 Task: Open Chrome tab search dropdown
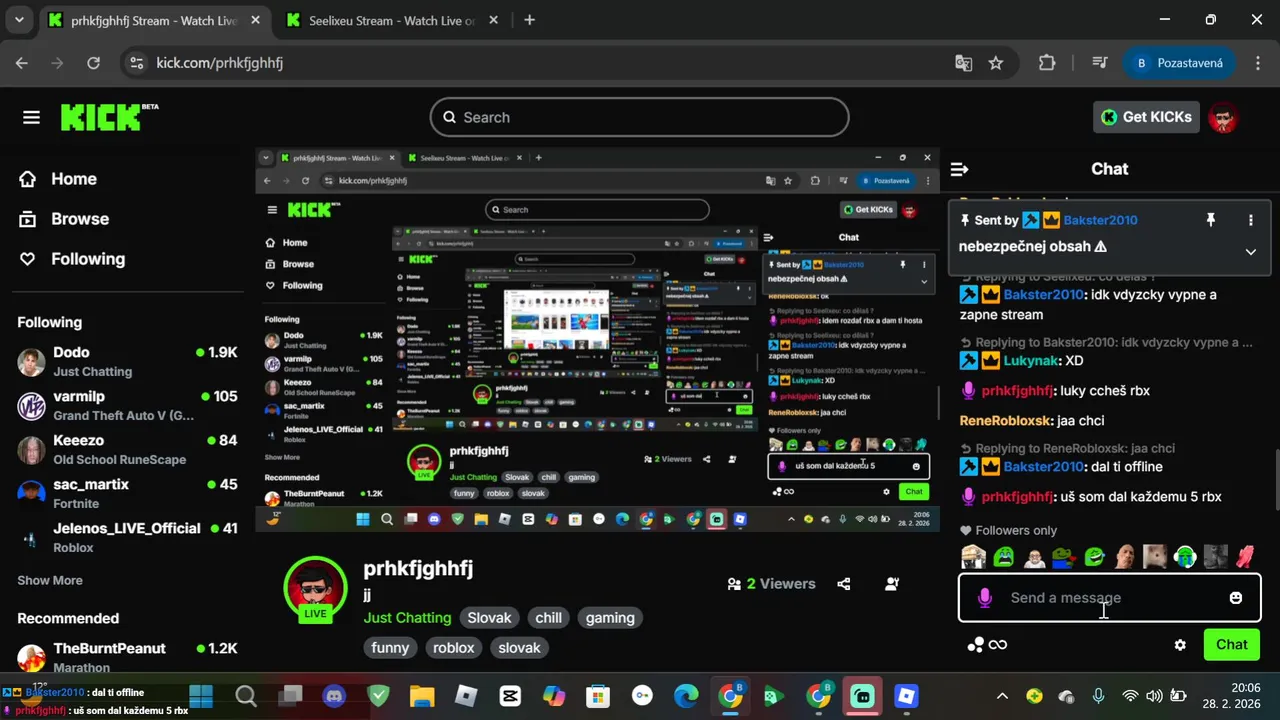pos(18,20)
